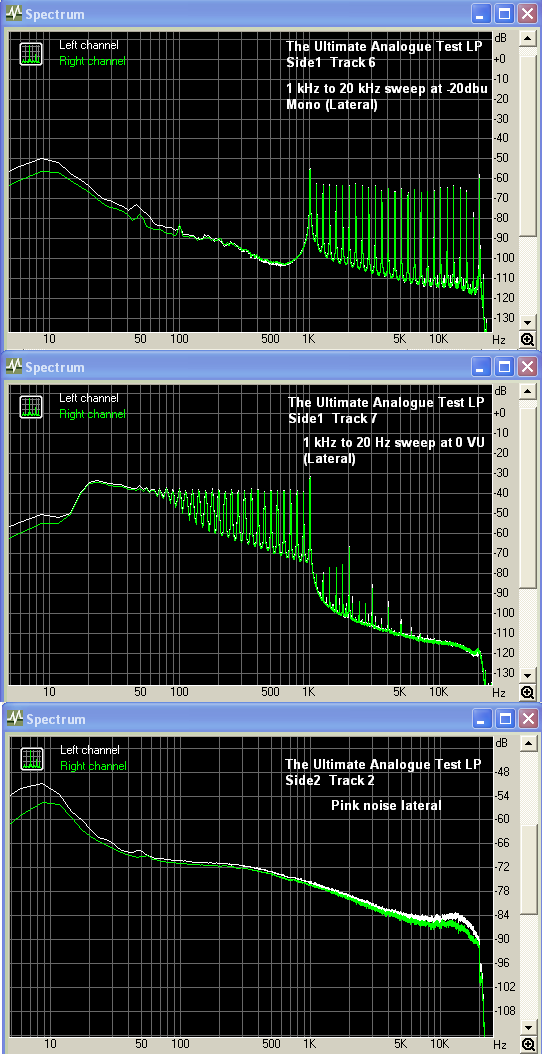Click the zoom magnifier in the Track 7 window
Viewport: 542px width, 1054px height.
527,692
